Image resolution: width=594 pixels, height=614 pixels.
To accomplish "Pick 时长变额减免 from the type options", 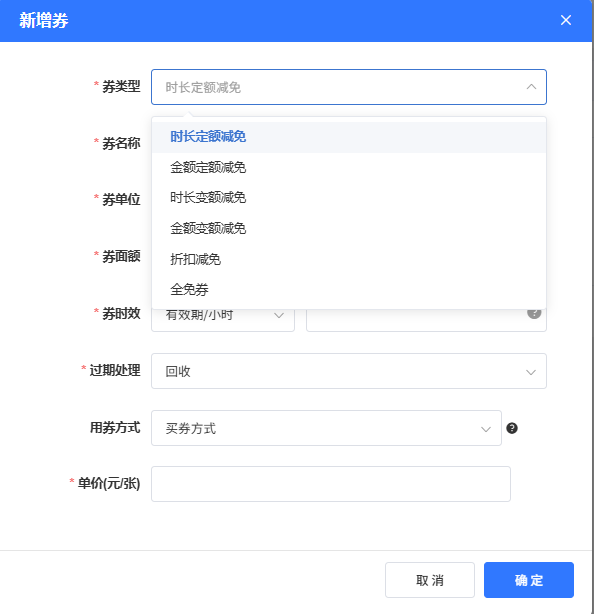I will 348,198.
